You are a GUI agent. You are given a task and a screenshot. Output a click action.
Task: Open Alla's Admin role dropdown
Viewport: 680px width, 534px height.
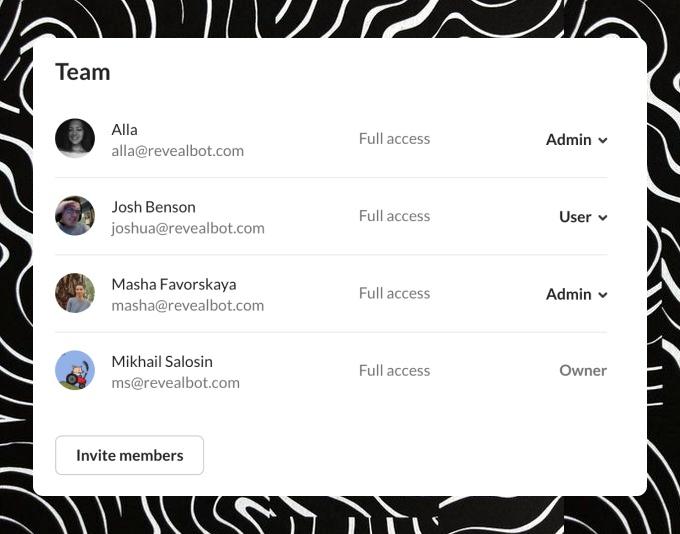576,140
